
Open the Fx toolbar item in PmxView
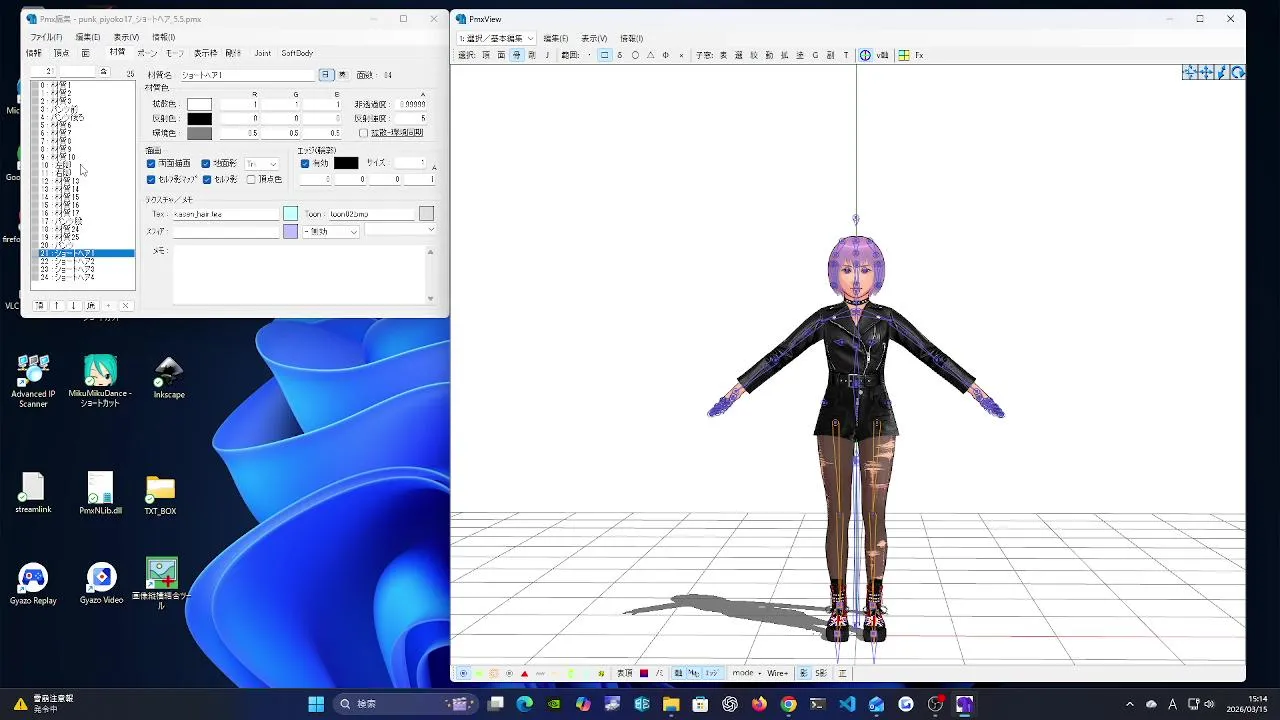tap(919, 55)
